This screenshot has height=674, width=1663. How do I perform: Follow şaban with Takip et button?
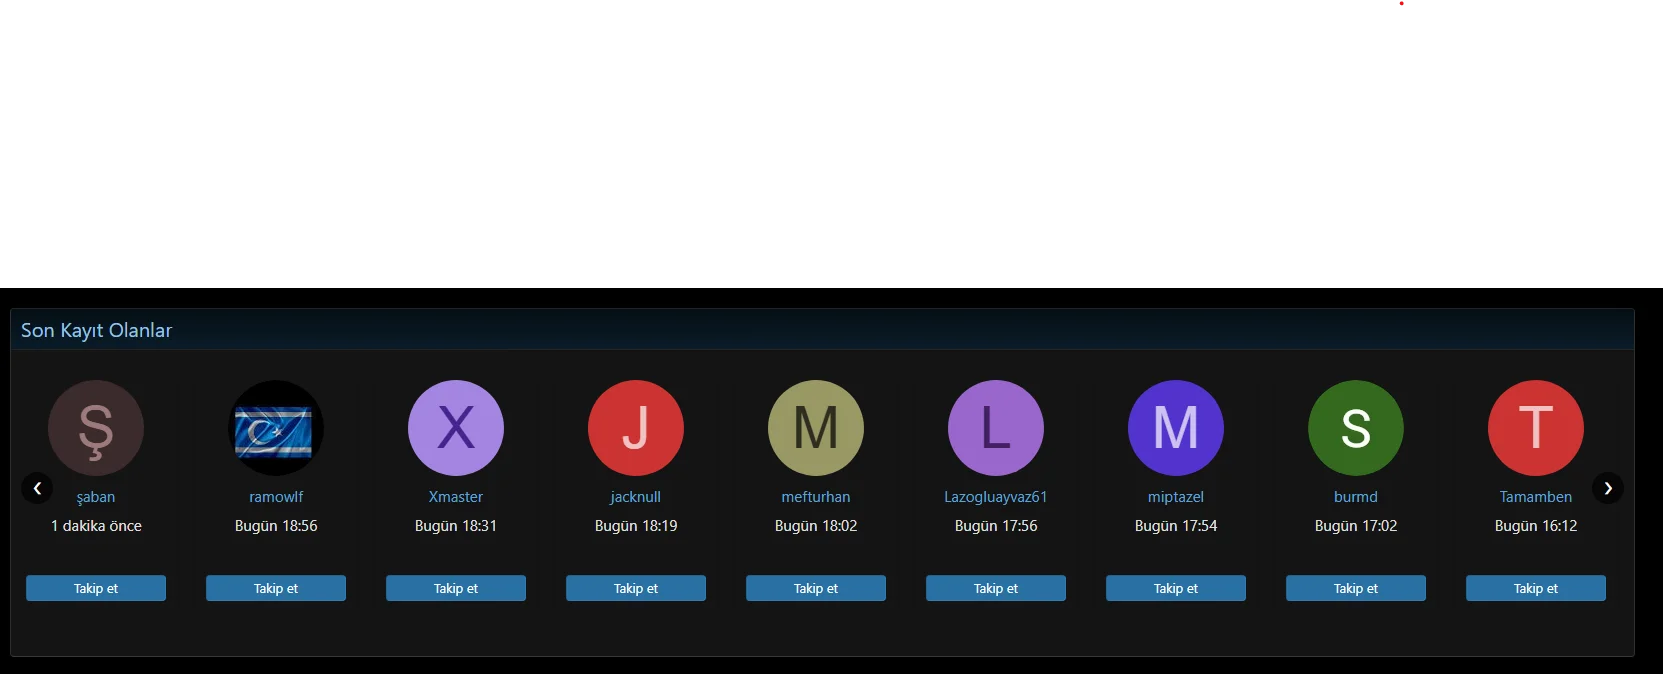[x=96, y=588]
